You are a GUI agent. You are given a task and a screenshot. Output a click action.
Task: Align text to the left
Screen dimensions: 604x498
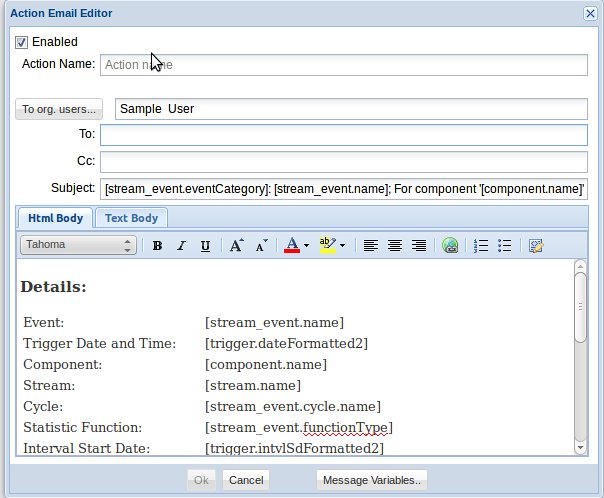371,245
